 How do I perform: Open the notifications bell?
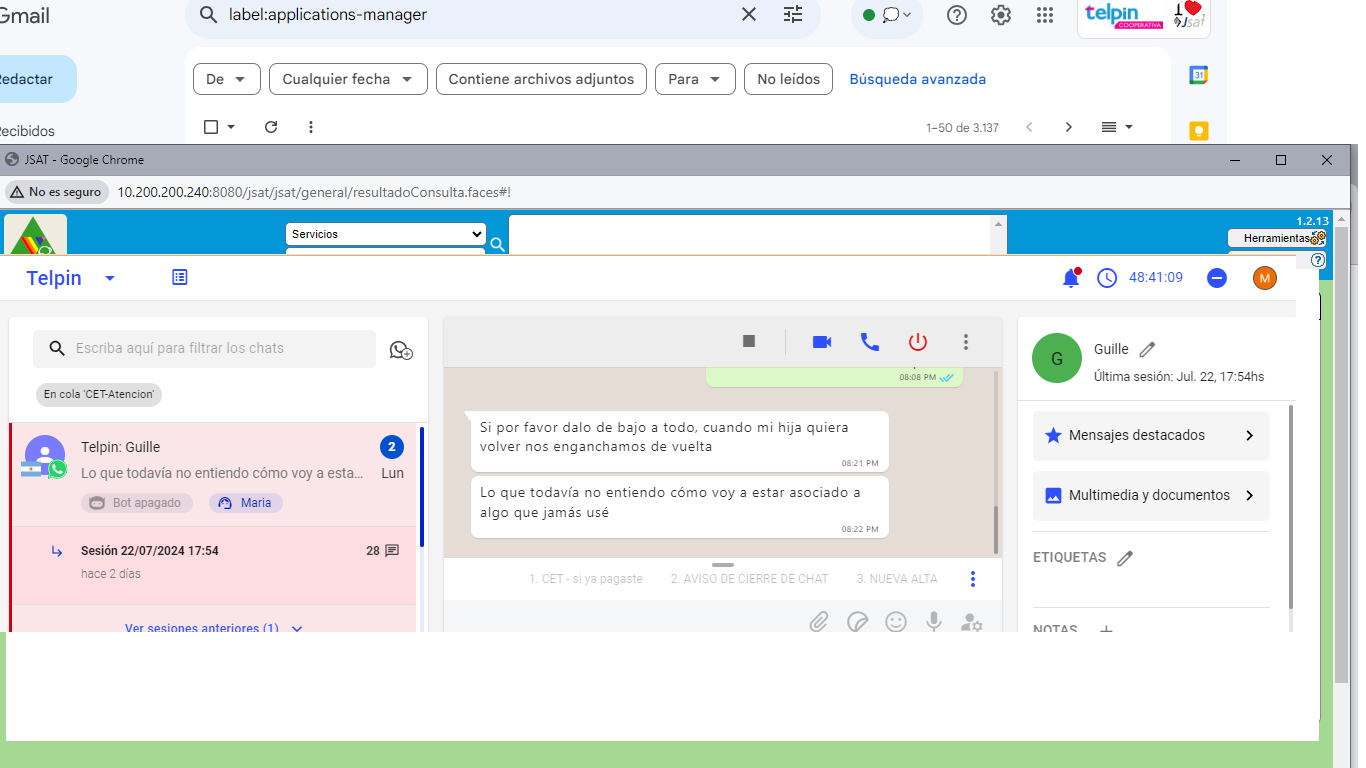[1070, 278]
